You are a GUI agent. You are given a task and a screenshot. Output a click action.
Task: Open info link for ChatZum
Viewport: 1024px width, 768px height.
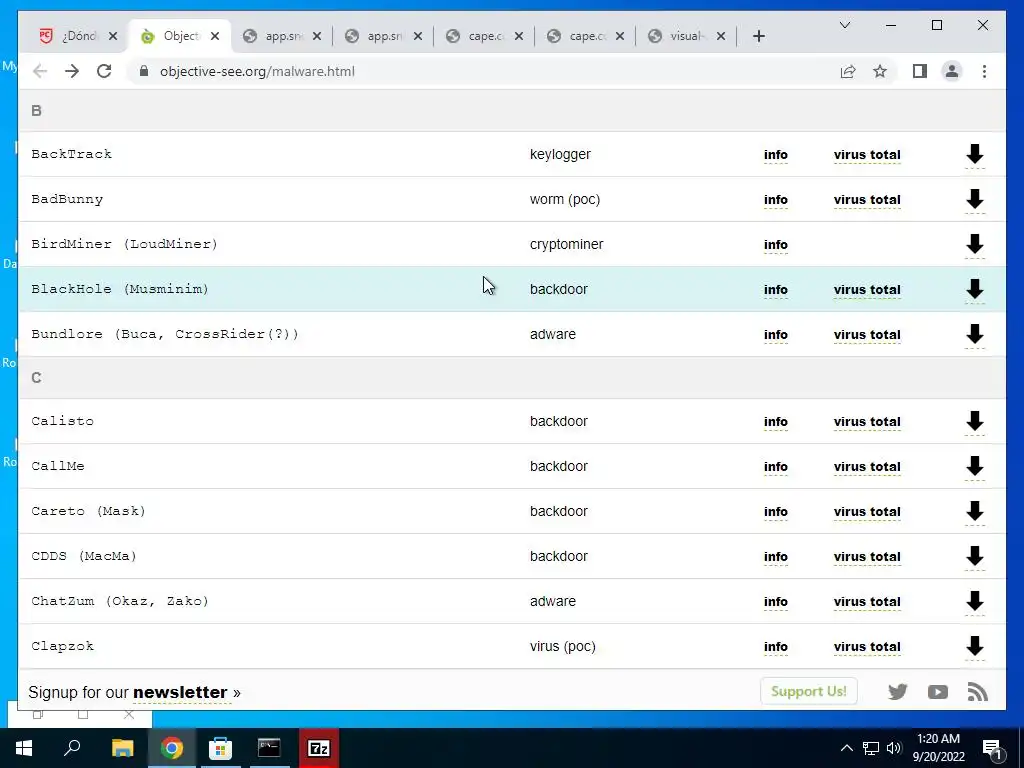pyautogui.click(x=776, y=602)
